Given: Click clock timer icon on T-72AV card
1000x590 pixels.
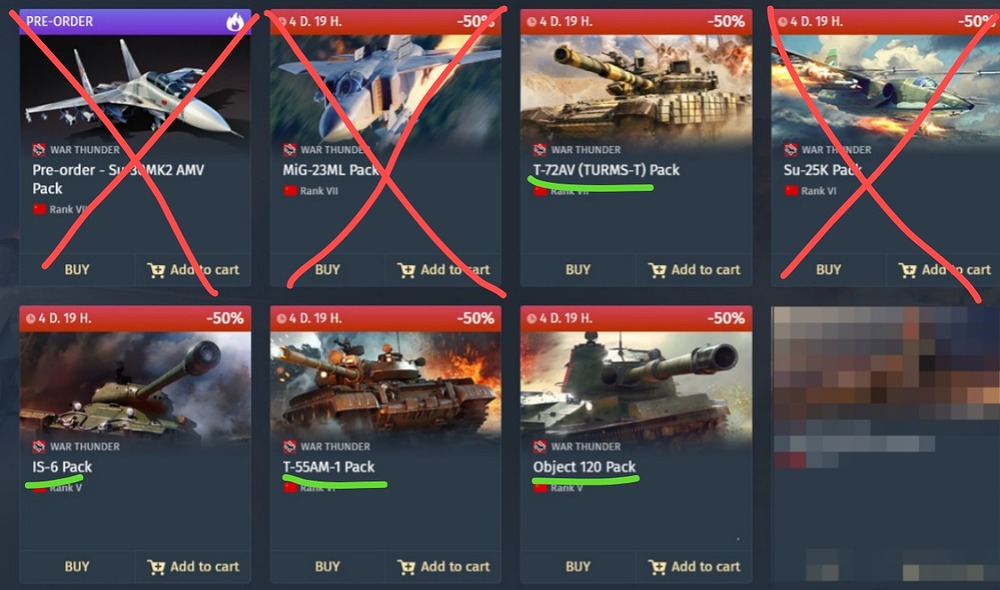Looking at the screenshot, I should 532,22.
